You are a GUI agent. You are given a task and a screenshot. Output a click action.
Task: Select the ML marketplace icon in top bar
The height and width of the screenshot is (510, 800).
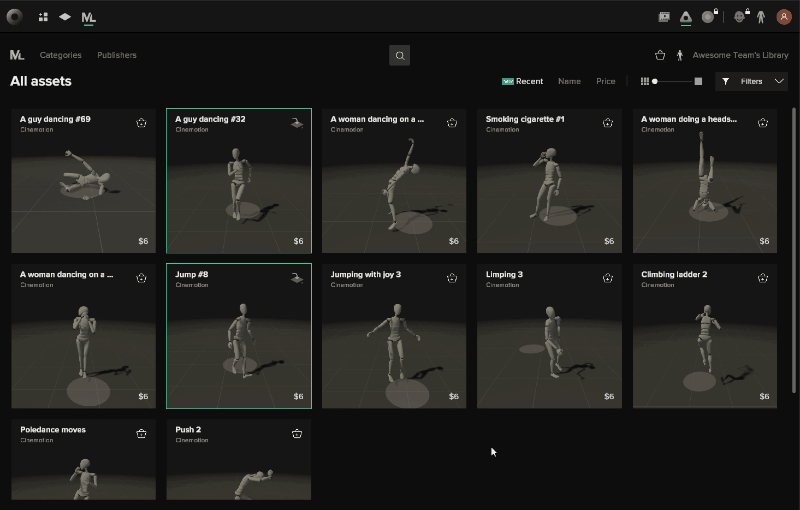point(88,17)
